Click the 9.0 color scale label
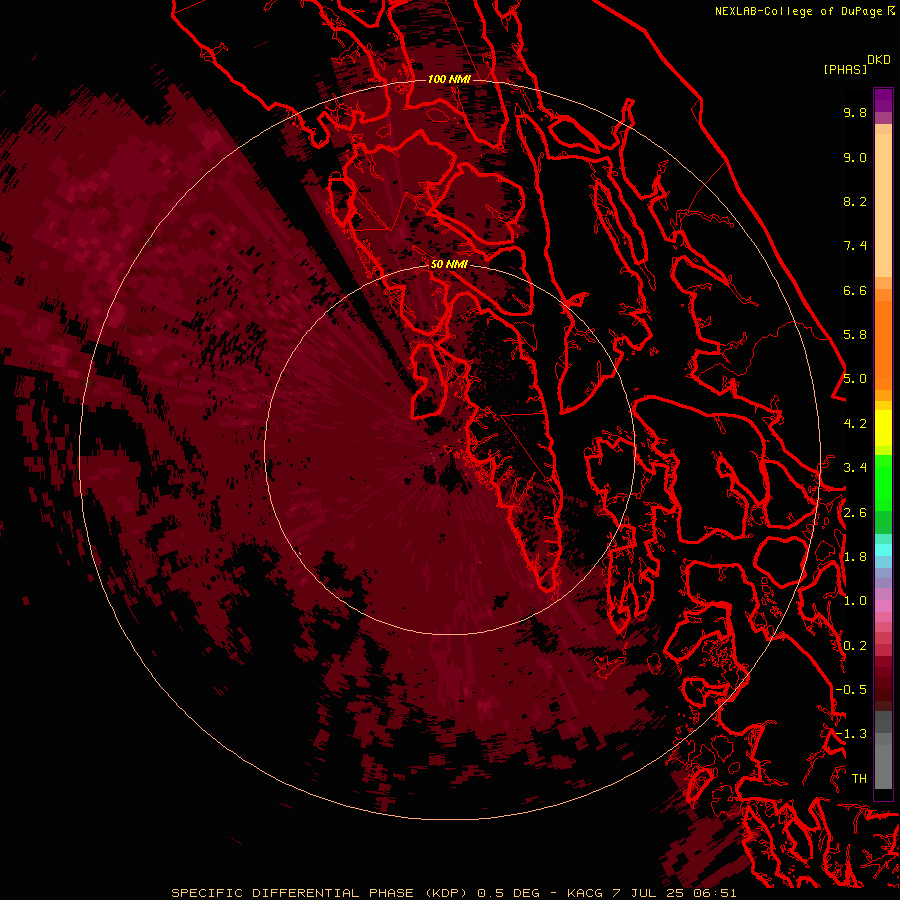The width and height of the screenshot is (900, 900). click(x=855, y=157)
